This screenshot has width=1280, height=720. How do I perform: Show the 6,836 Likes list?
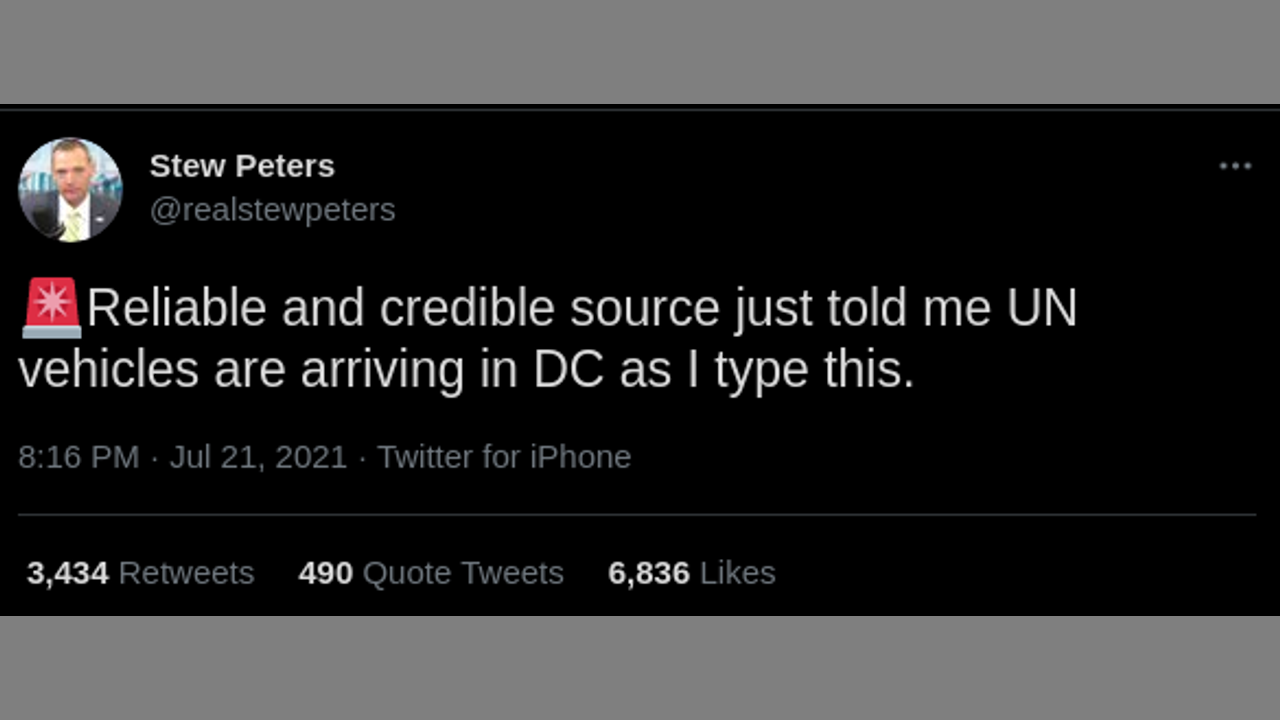691,573
